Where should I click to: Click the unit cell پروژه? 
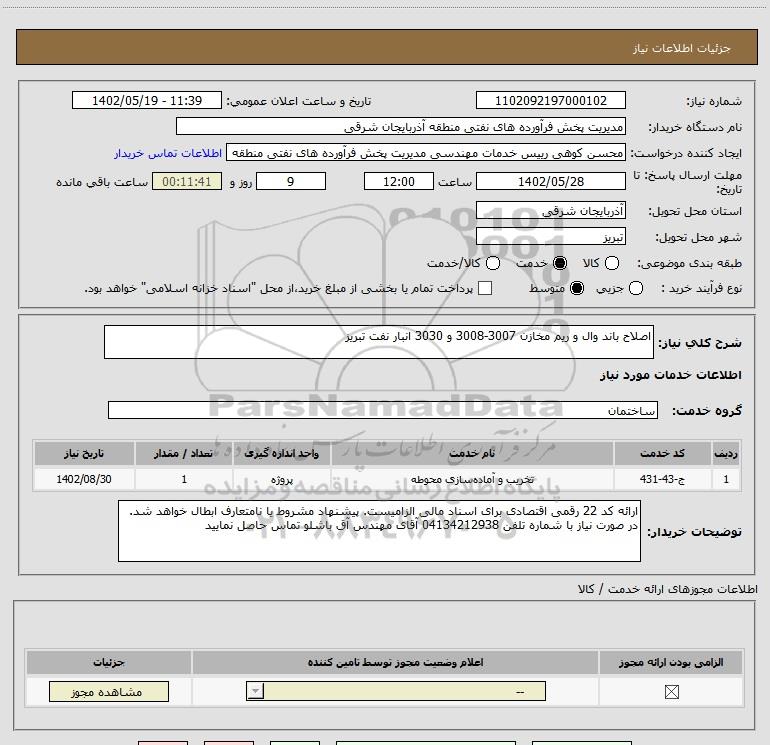(282, 479)
